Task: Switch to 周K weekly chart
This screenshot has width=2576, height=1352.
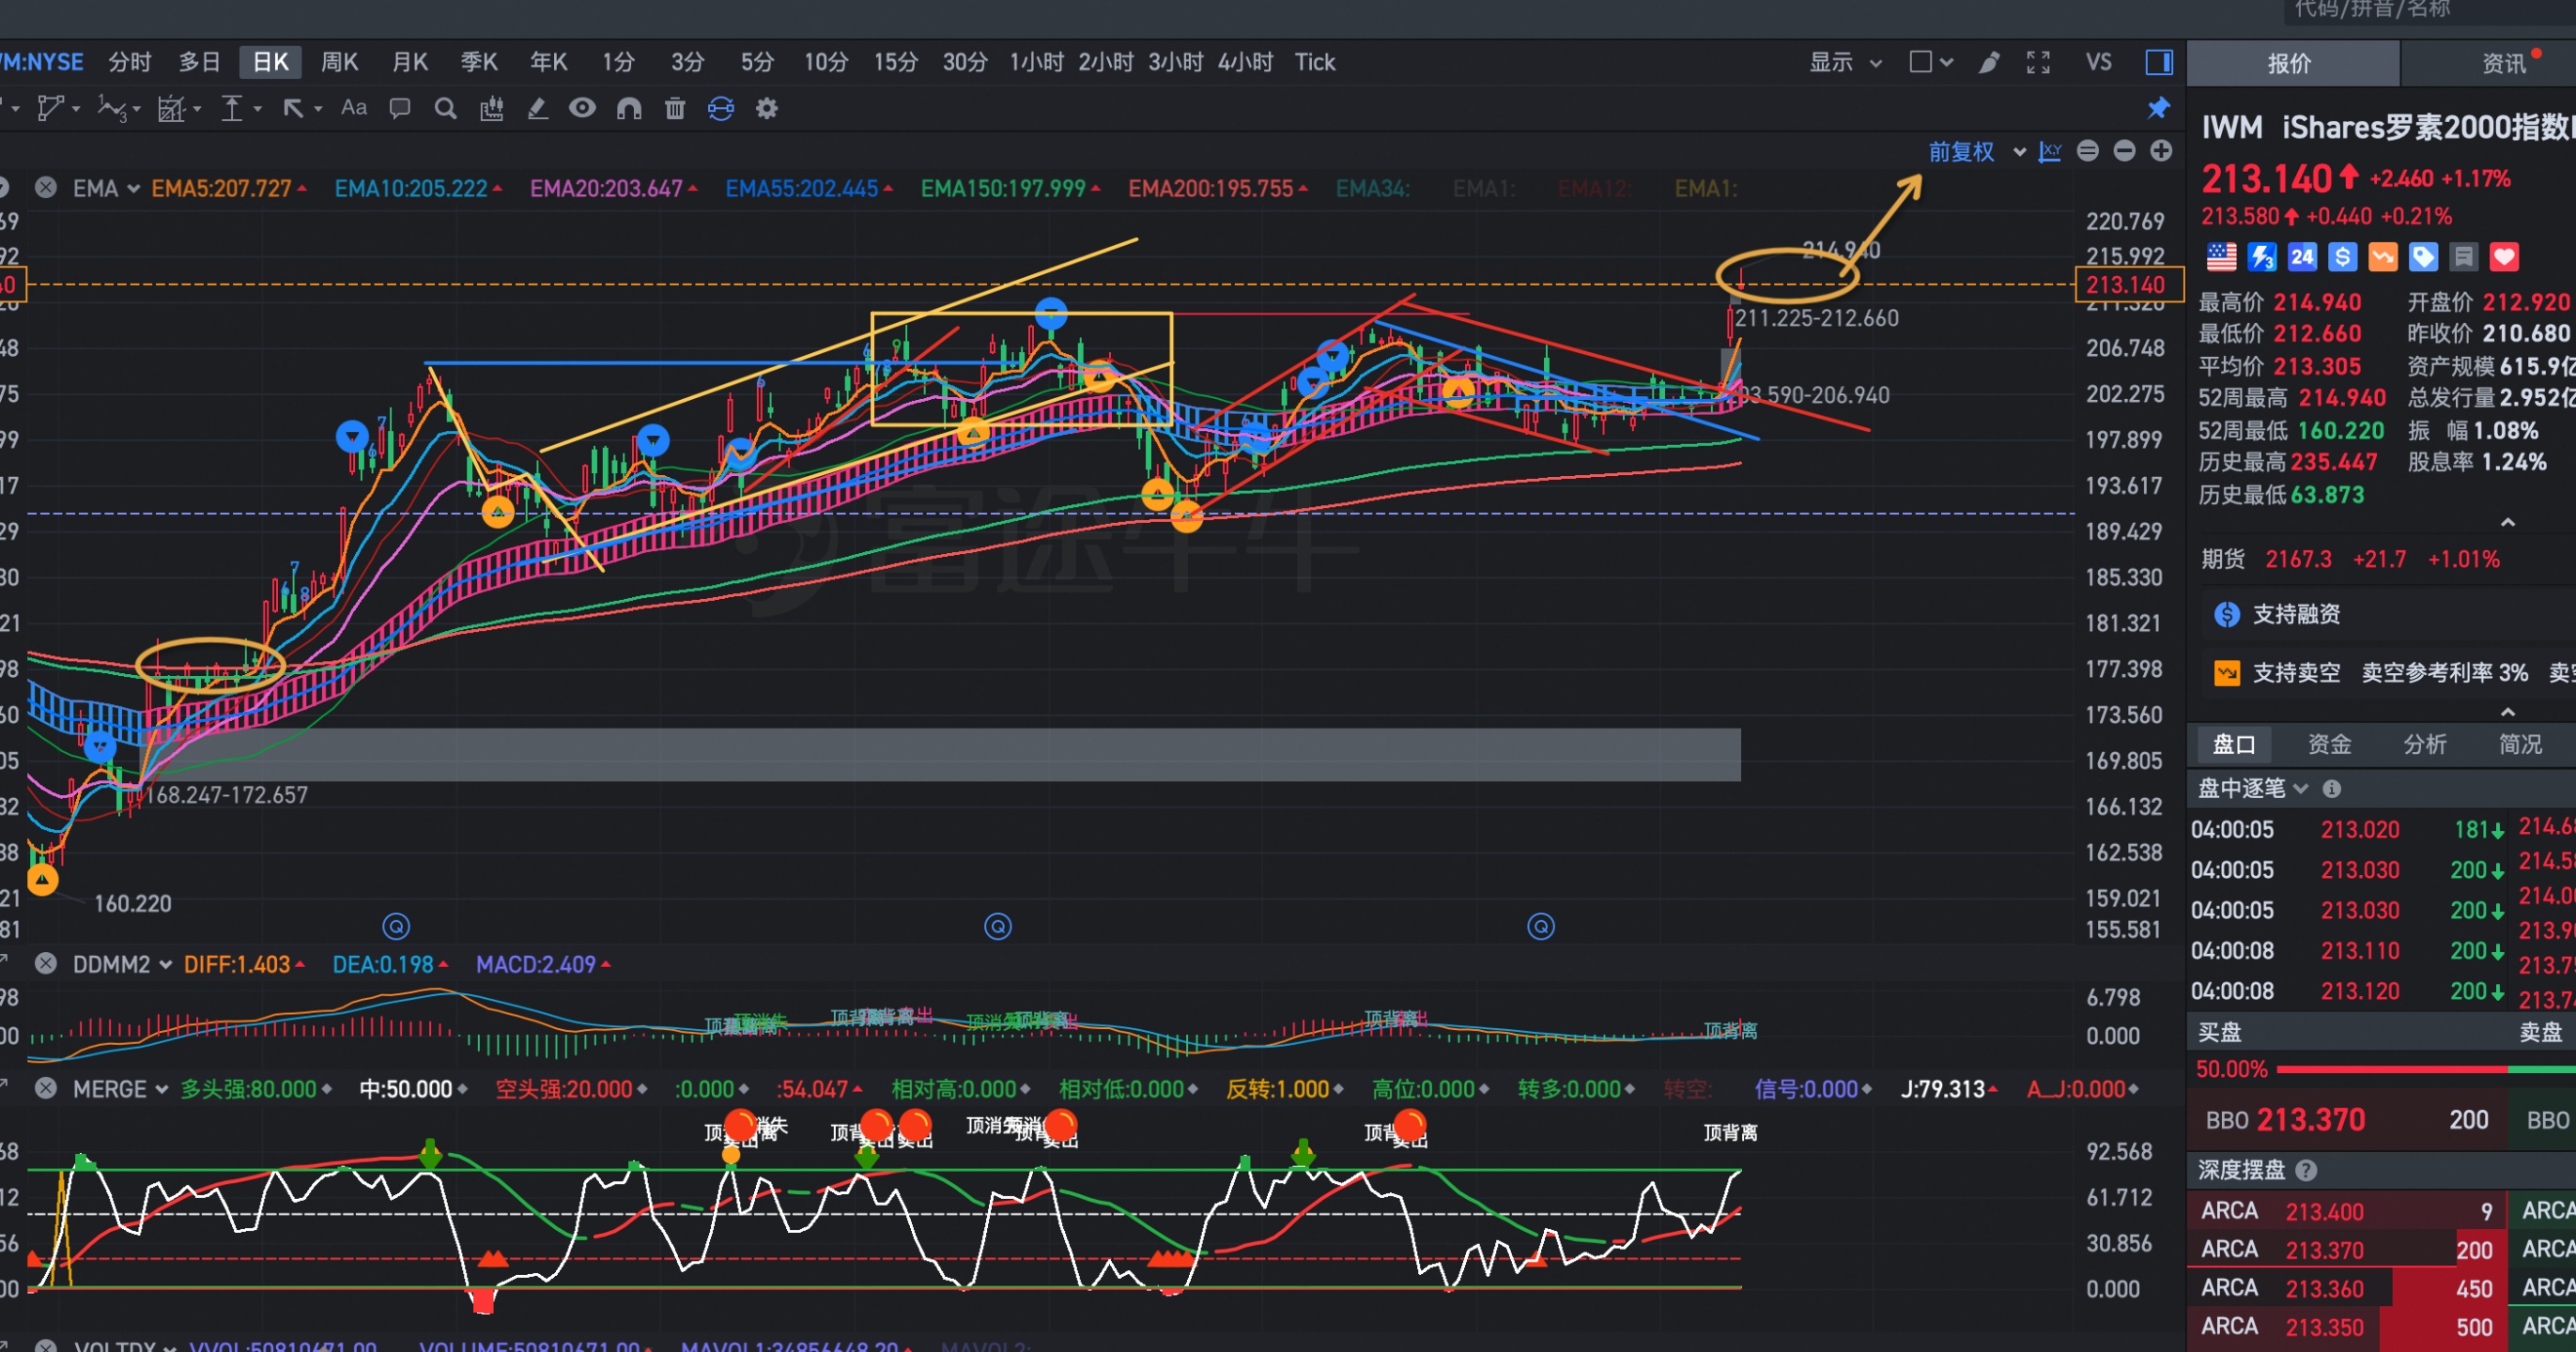Action: [339, 62]
